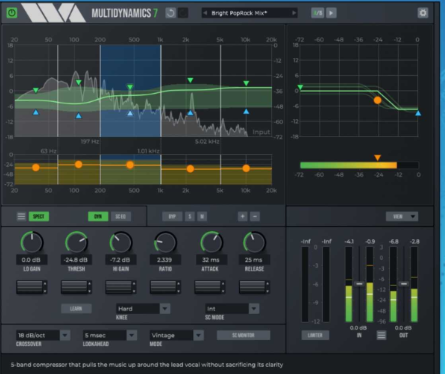The image size is (445, 374).
Task: Switch to the DYN tab
Action: point(98,216)
